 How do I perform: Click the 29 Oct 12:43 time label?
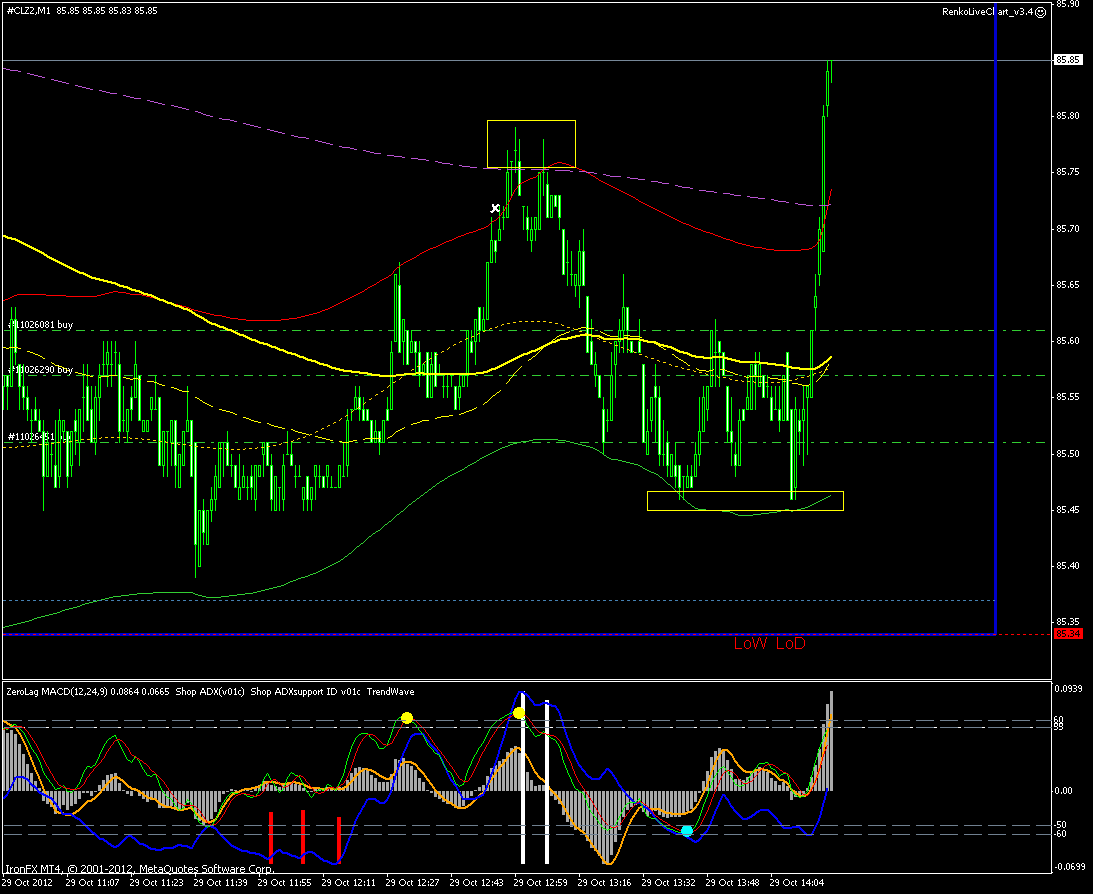(477, 883)
